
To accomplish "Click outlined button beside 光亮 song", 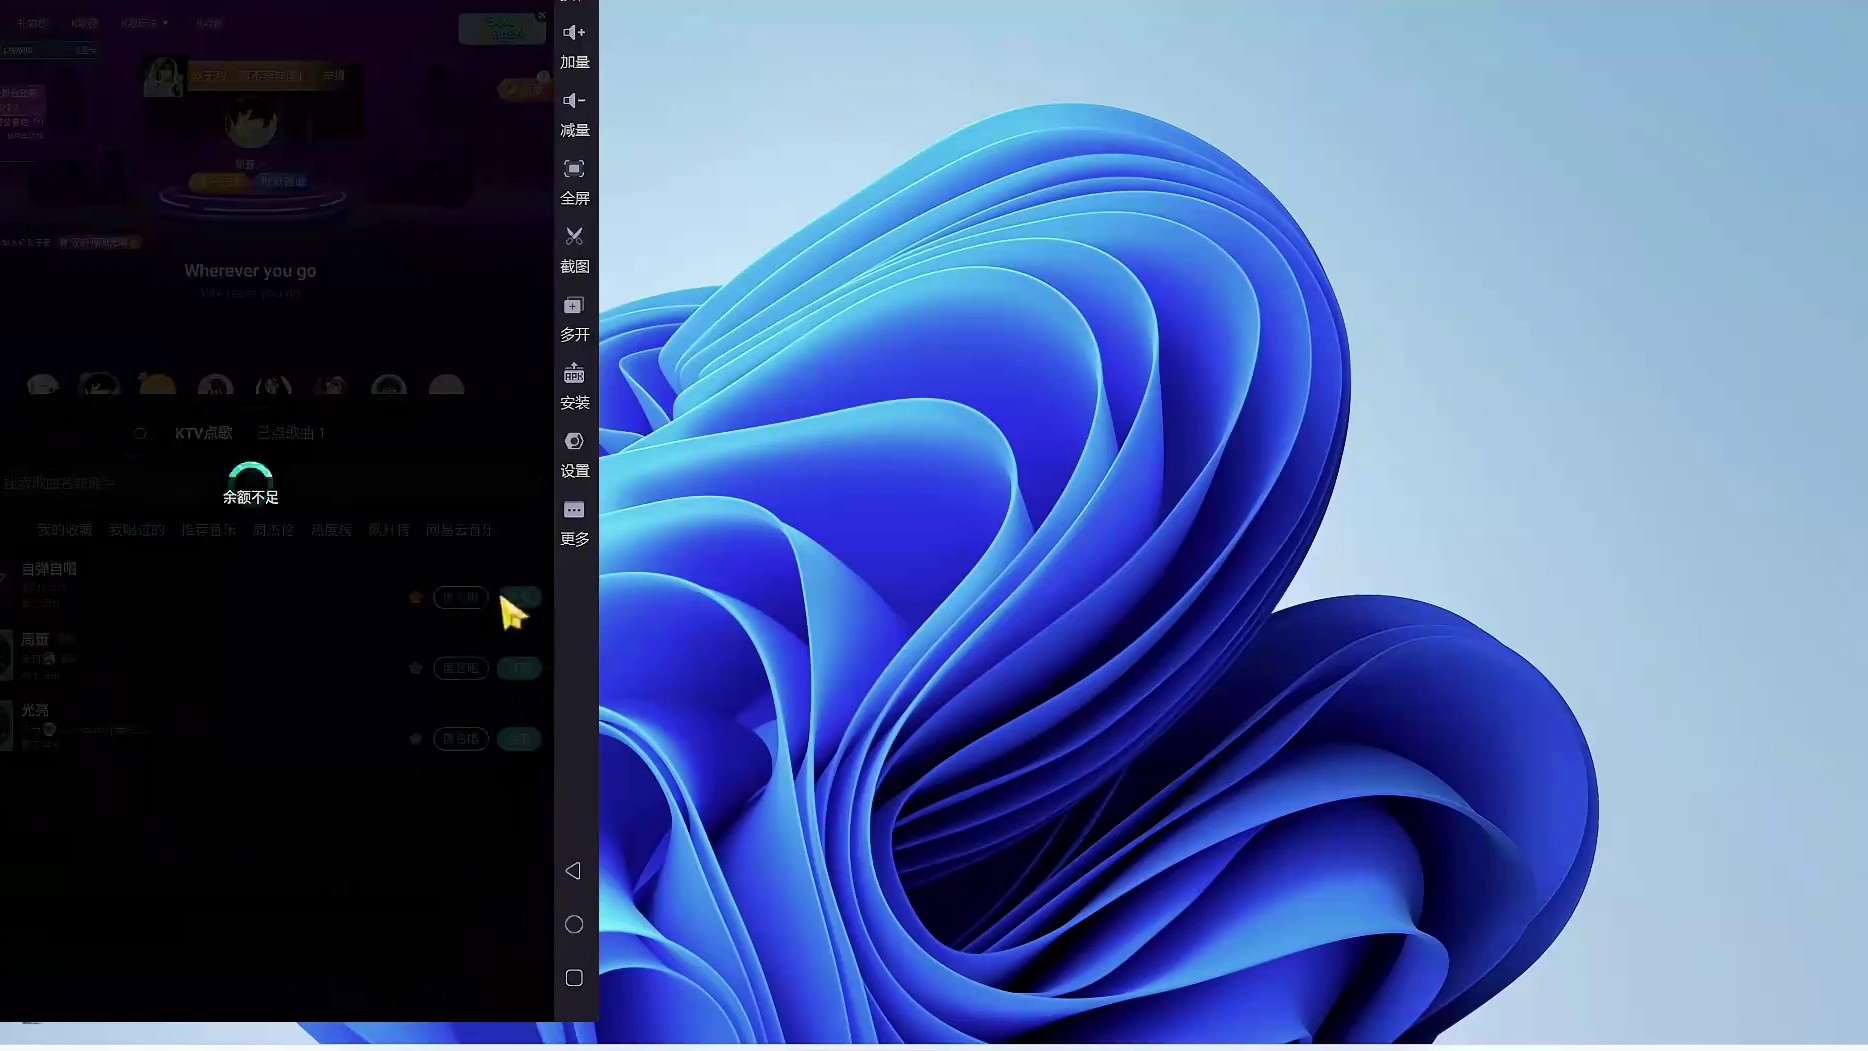I will (x=460, y=739).
